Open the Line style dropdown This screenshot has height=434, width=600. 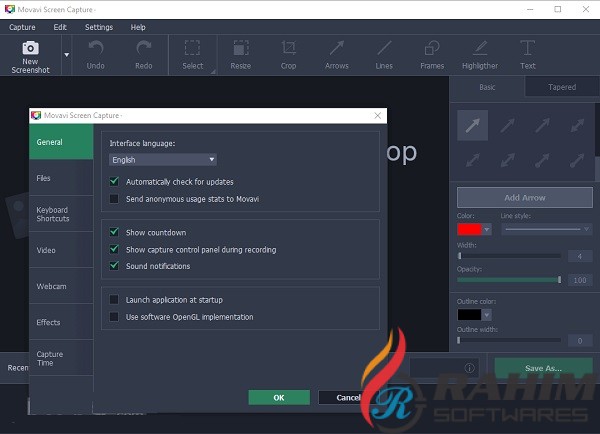click(547, 229)
